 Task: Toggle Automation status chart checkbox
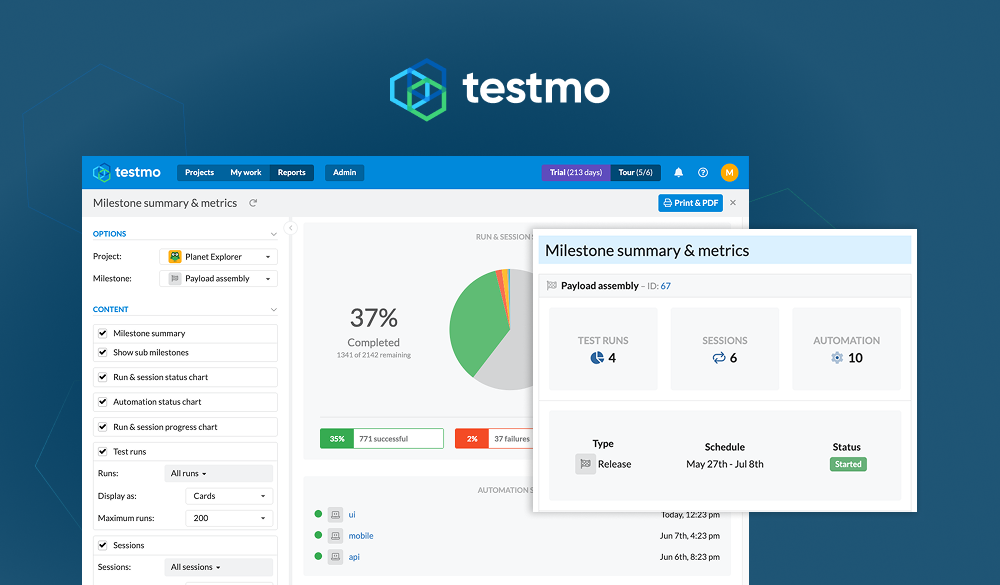point(103,402)
